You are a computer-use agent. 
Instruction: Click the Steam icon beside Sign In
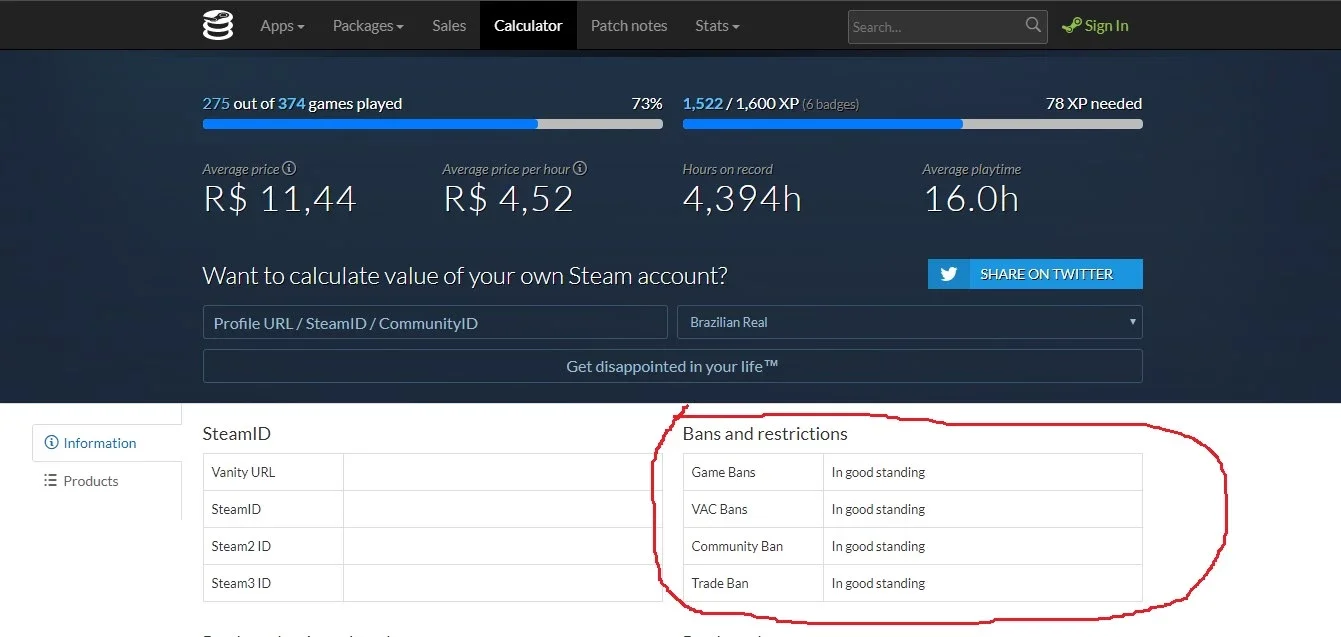(1071, 26)
